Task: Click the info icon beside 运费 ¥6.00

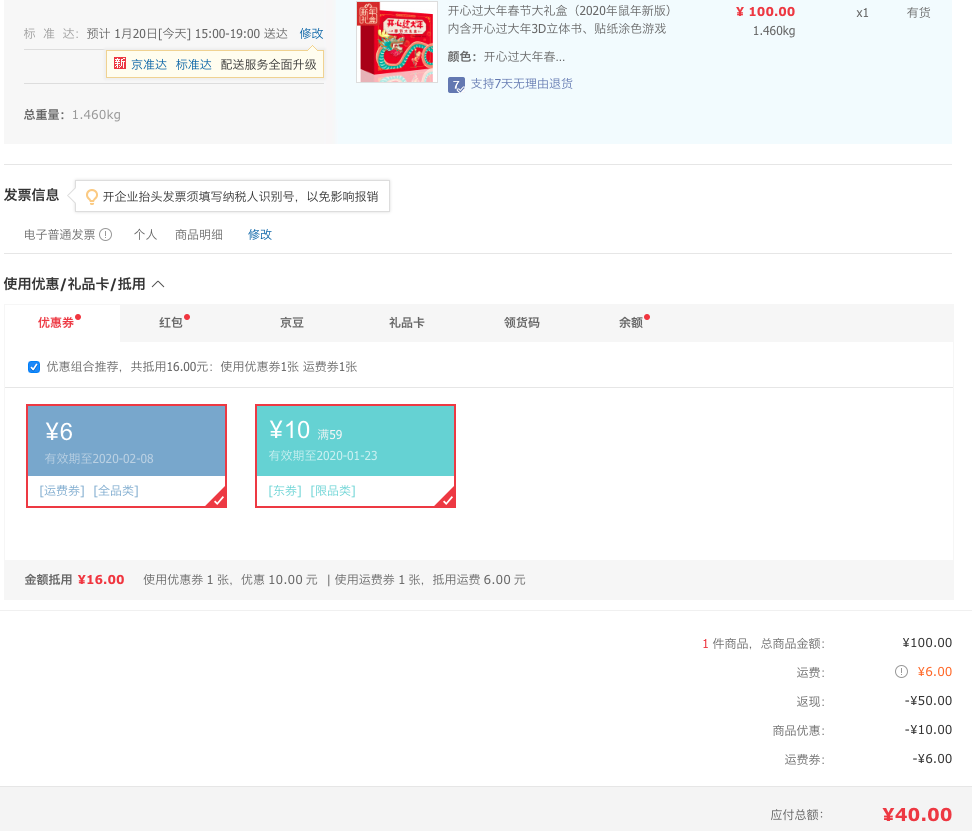Action: point(901,672)
